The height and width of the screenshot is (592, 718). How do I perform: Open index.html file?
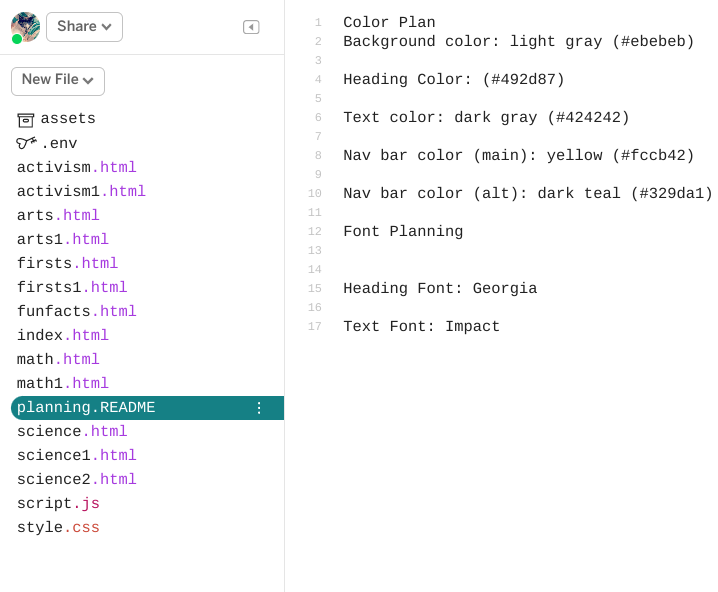[63, 335]
